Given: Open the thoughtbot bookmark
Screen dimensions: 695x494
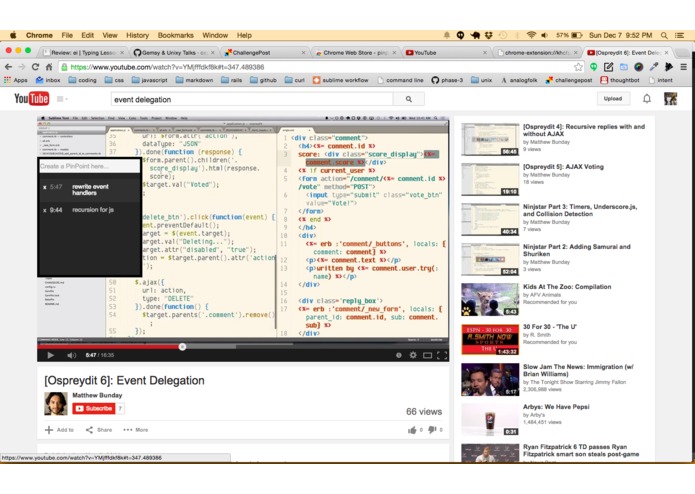Looking at the screenshot, I should point(620,80).
